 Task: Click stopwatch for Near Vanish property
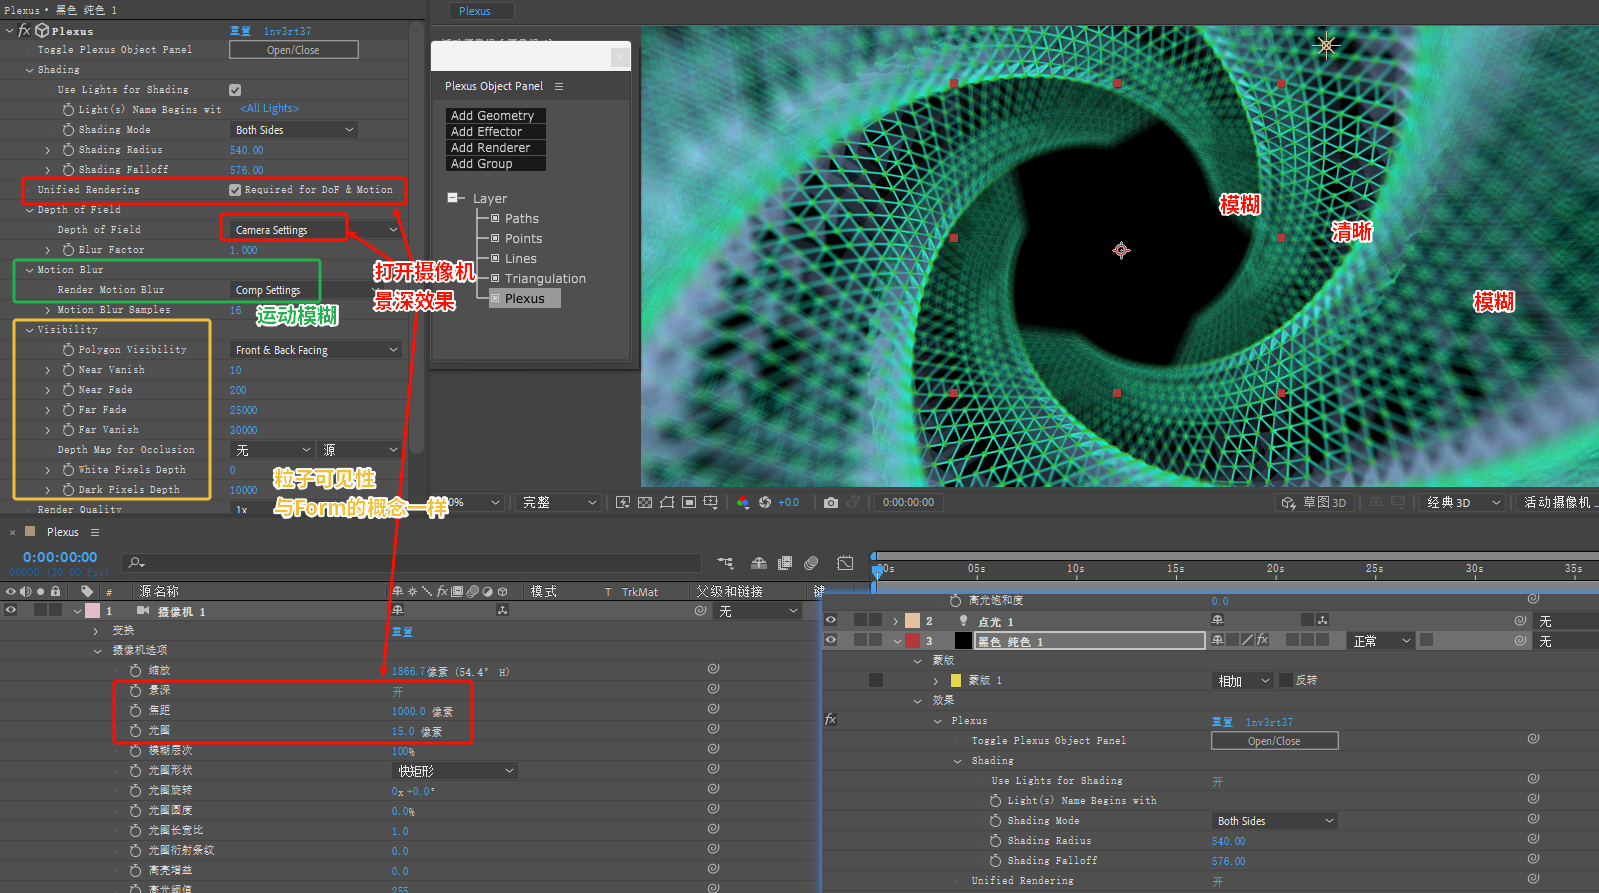(x=68, y=370)
